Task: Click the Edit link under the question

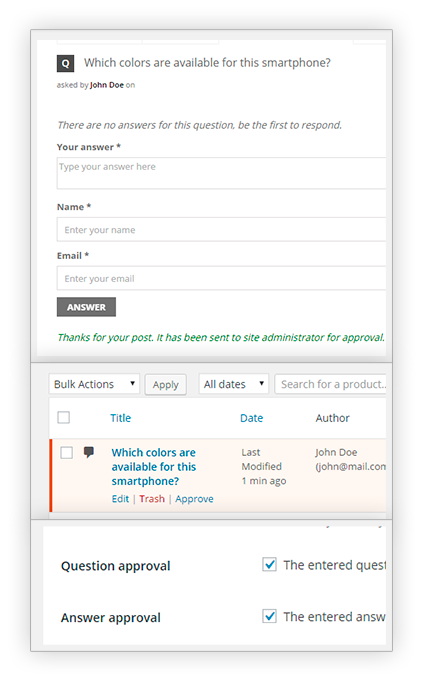Action: pos(120,499)
